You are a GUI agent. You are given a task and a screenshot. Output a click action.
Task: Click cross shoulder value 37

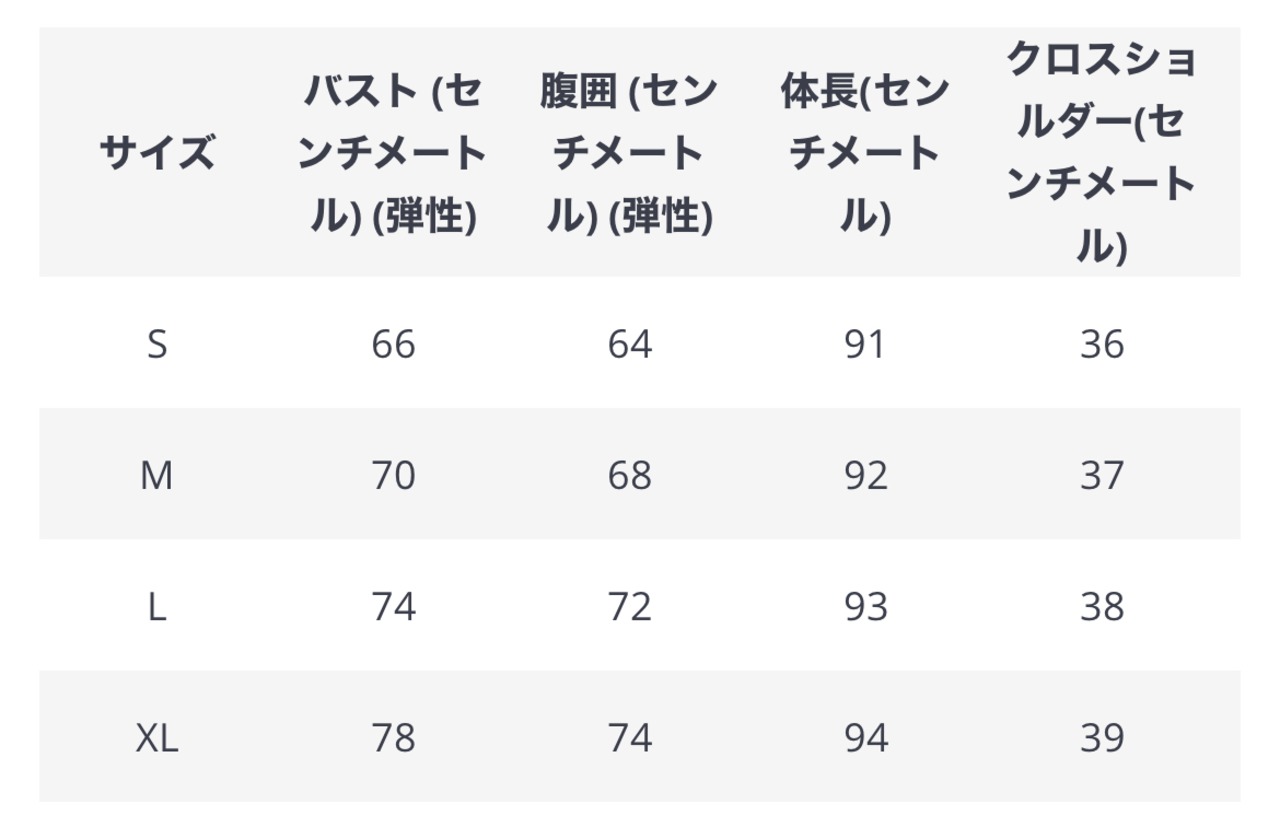tap(1102, 476)
